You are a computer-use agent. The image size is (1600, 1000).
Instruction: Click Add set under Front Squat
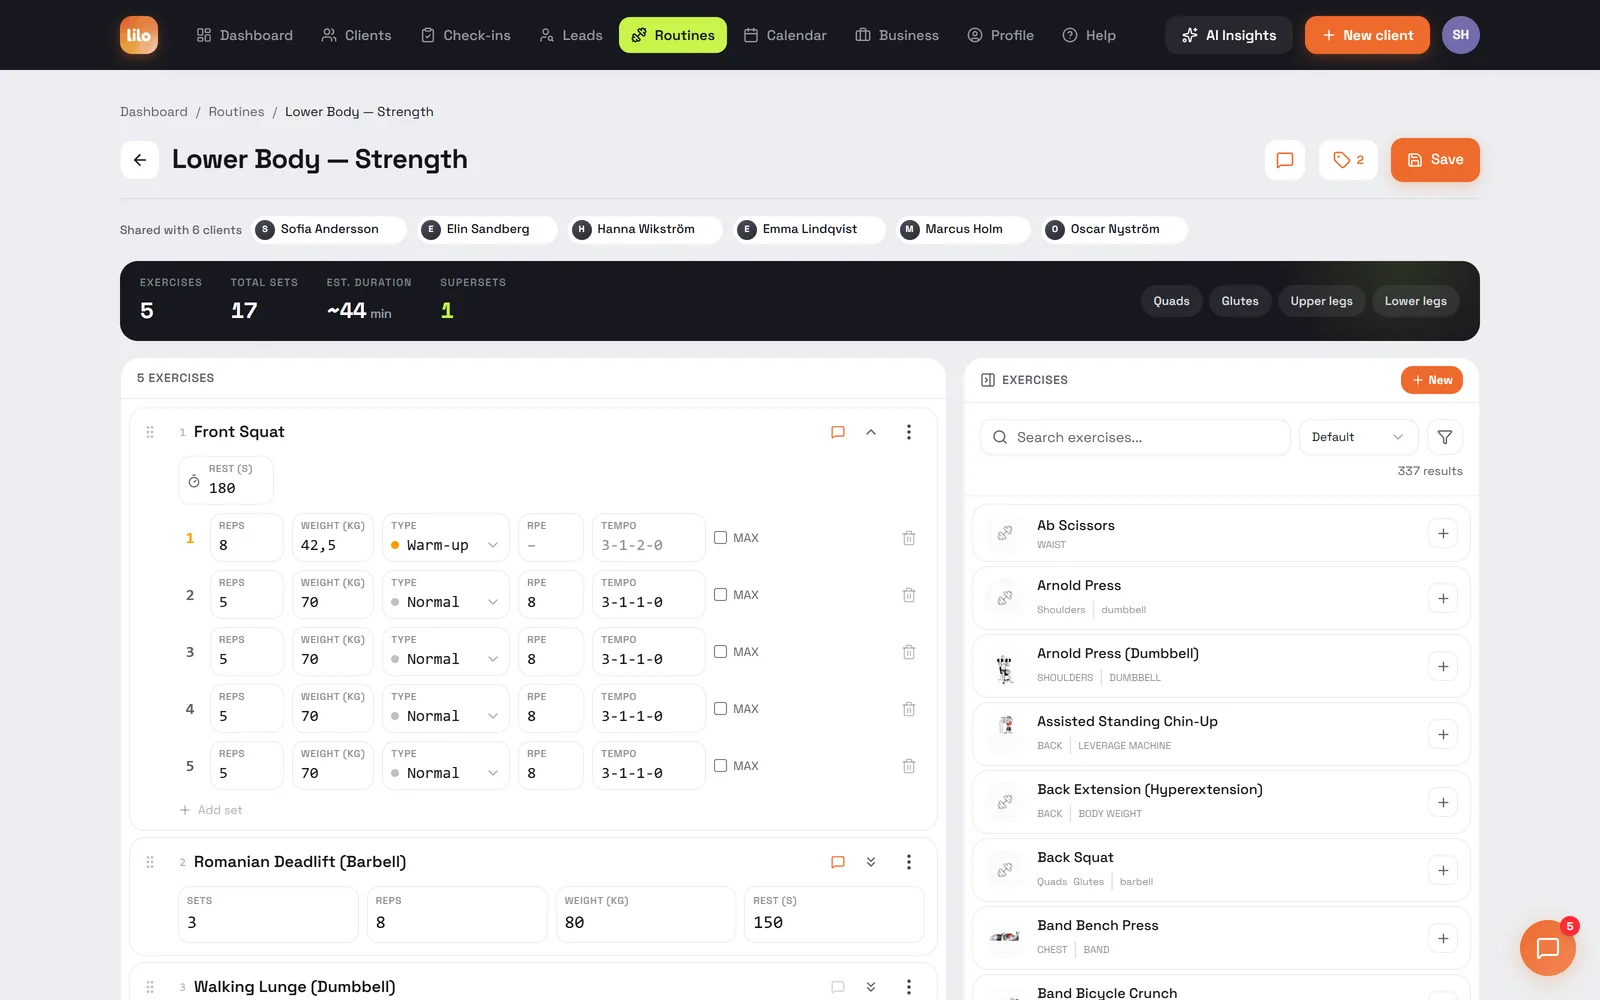211,810
